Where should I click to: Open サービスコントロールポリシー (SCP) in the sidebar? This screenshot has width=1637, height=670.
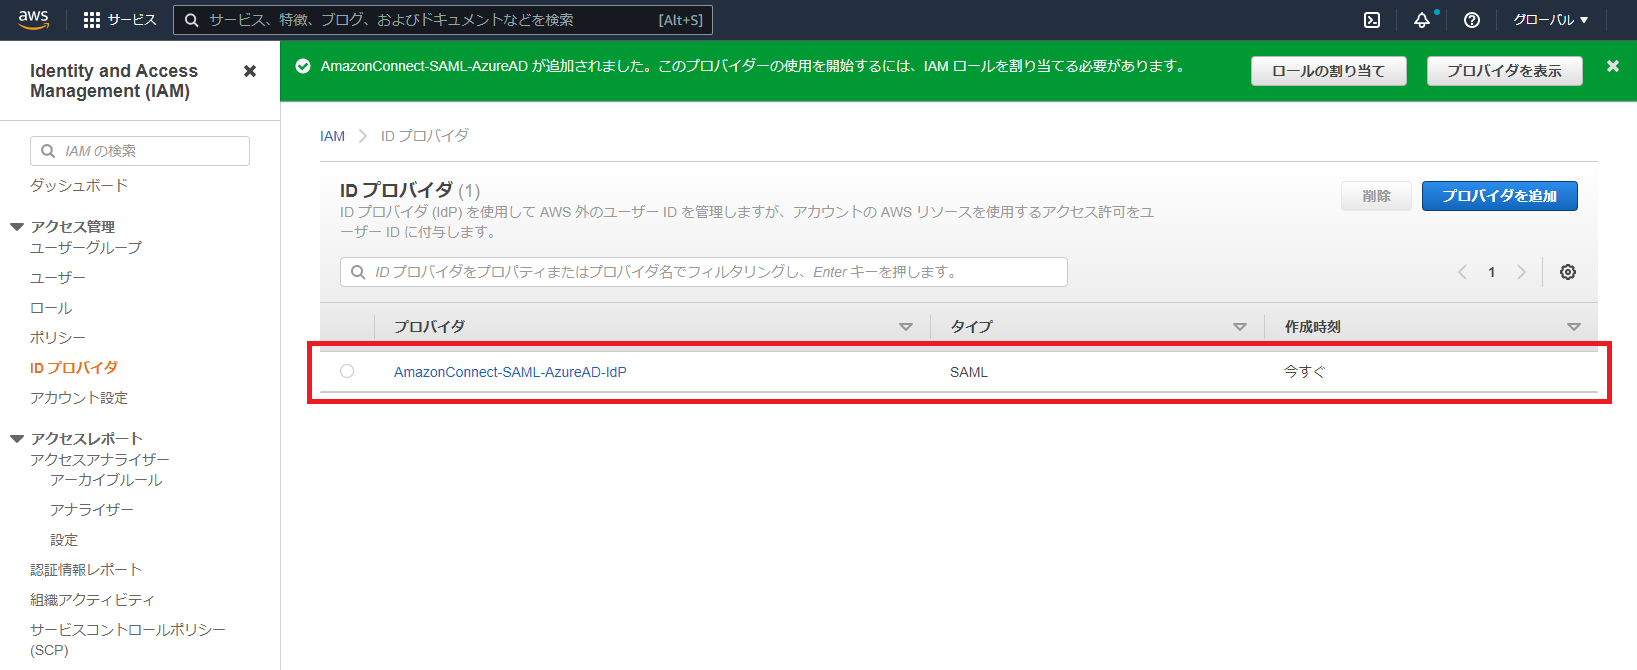coord(128,640)
